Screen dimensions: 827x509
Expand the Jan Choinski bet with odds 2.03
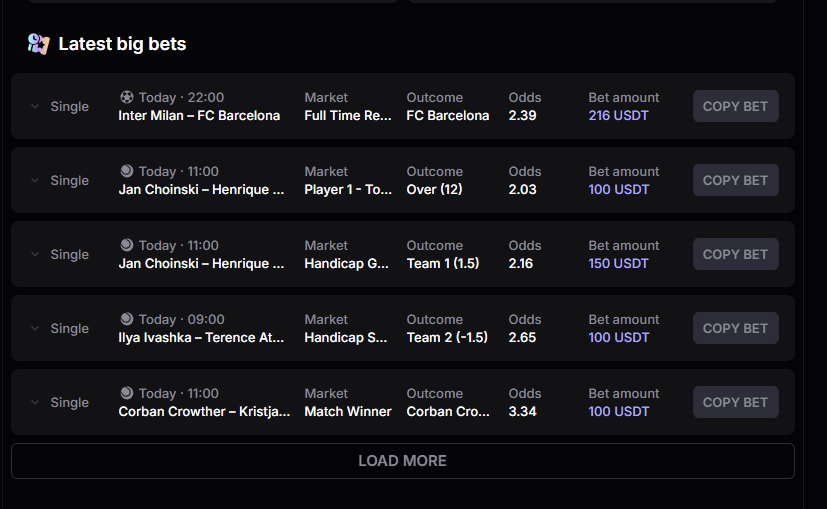[35, 181]
